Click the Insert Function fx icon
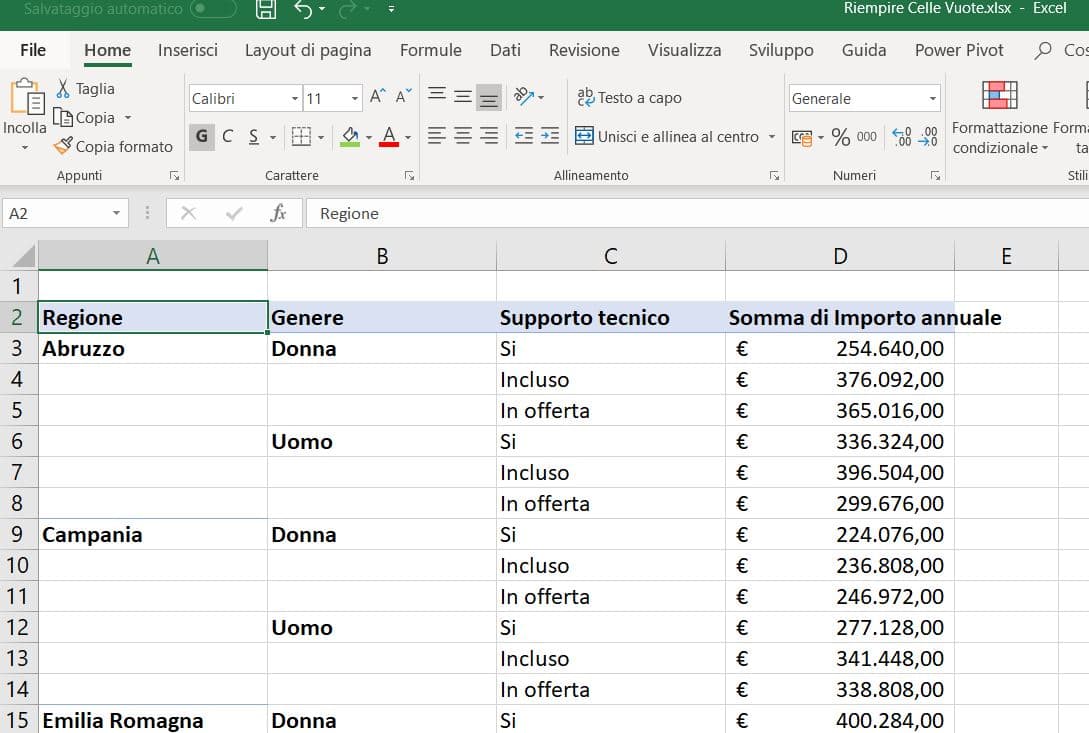The image size is (1089, 733). pyautogui.click(x=278, y=213)
